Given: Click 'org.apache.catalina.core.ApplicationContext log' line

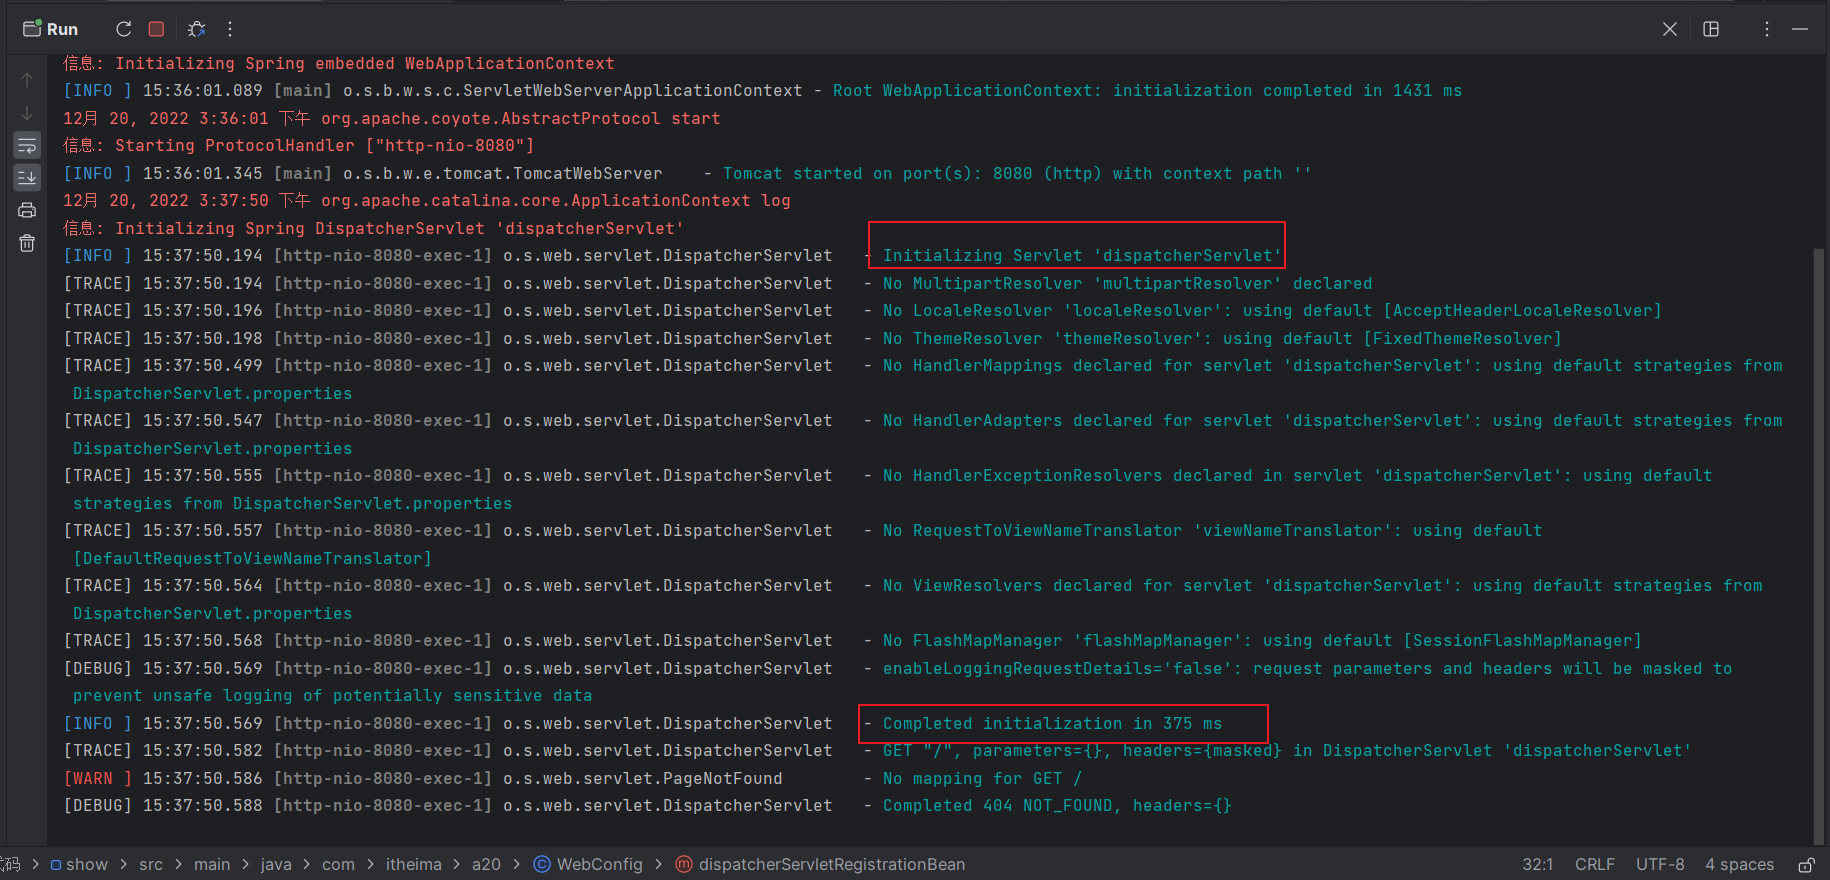Looking at the screenshot, I should click(555, 200).
